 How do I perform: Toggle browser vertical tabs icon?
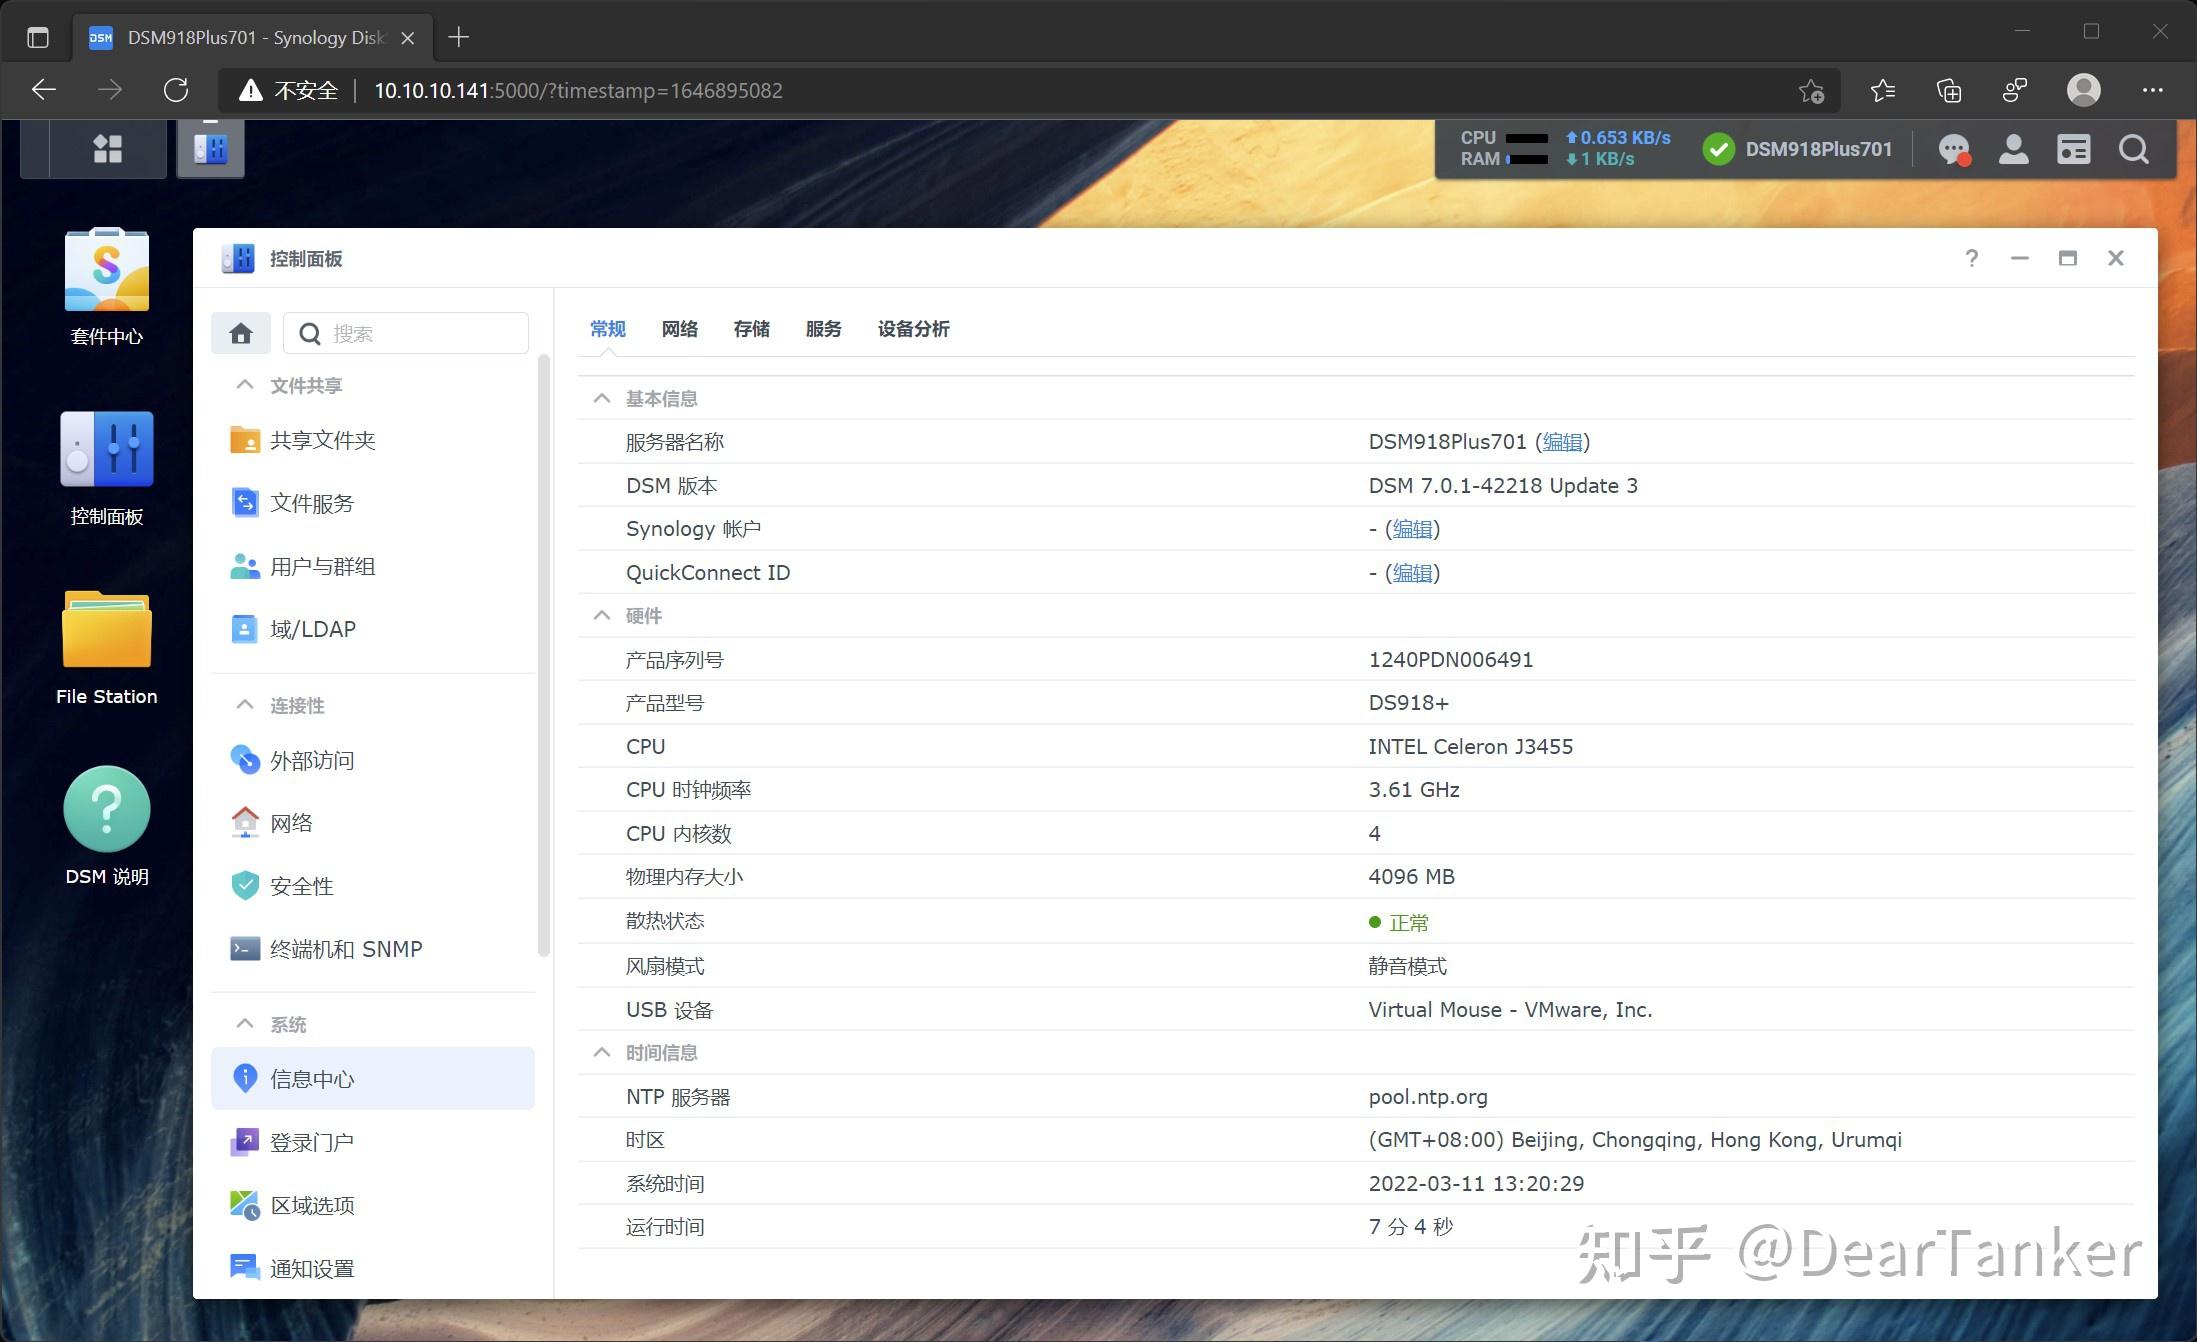(38, 38)
